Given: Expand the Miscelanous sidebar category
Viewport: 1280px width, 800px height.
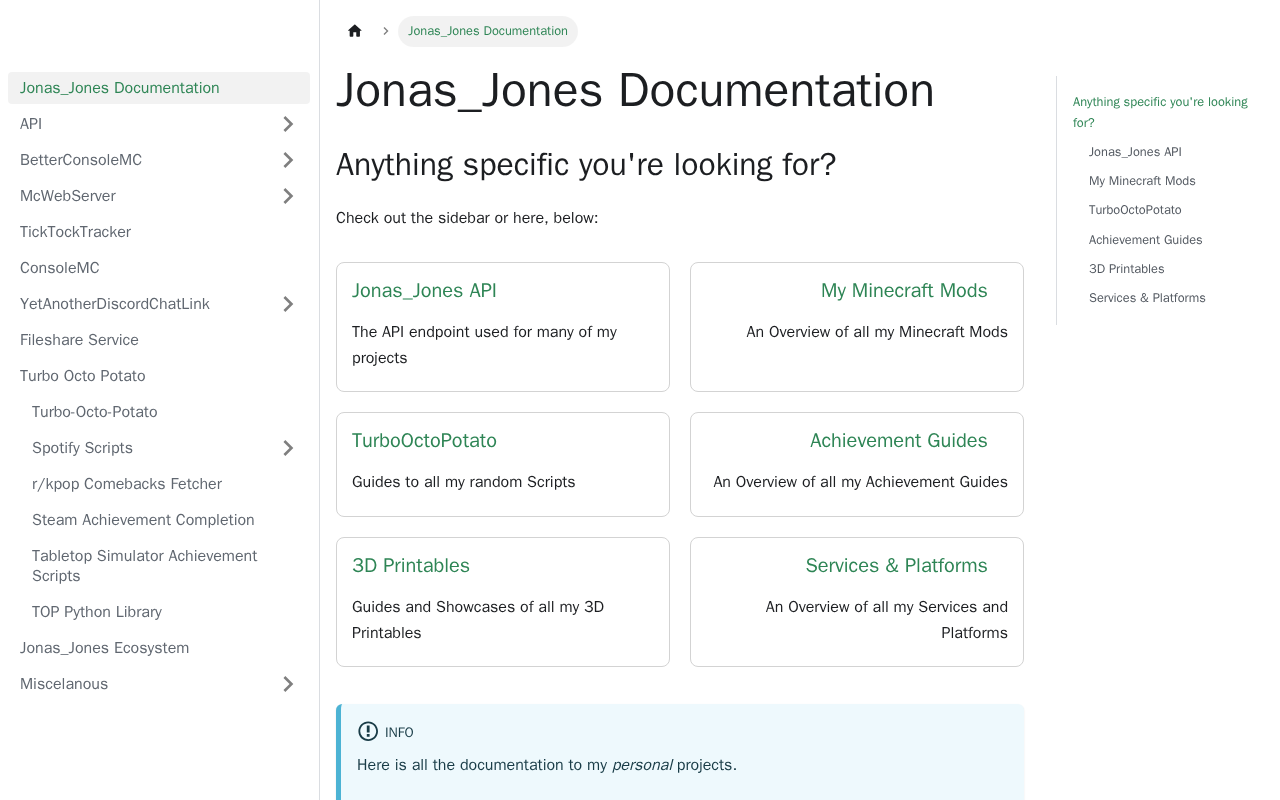Looking at the screenshot, I should point(288,684).
